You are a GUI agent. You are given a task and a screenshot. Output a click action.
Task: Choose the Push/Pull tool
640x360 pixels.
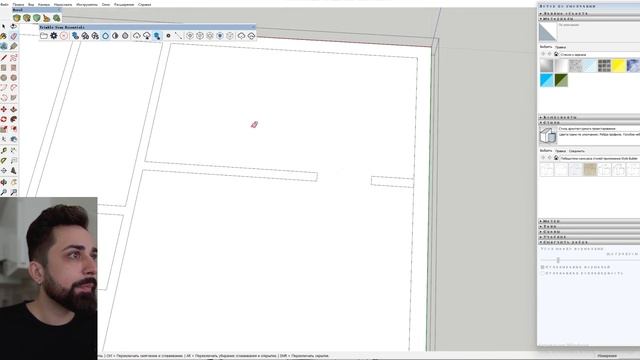pyautogui.click(x=13, y=109)
